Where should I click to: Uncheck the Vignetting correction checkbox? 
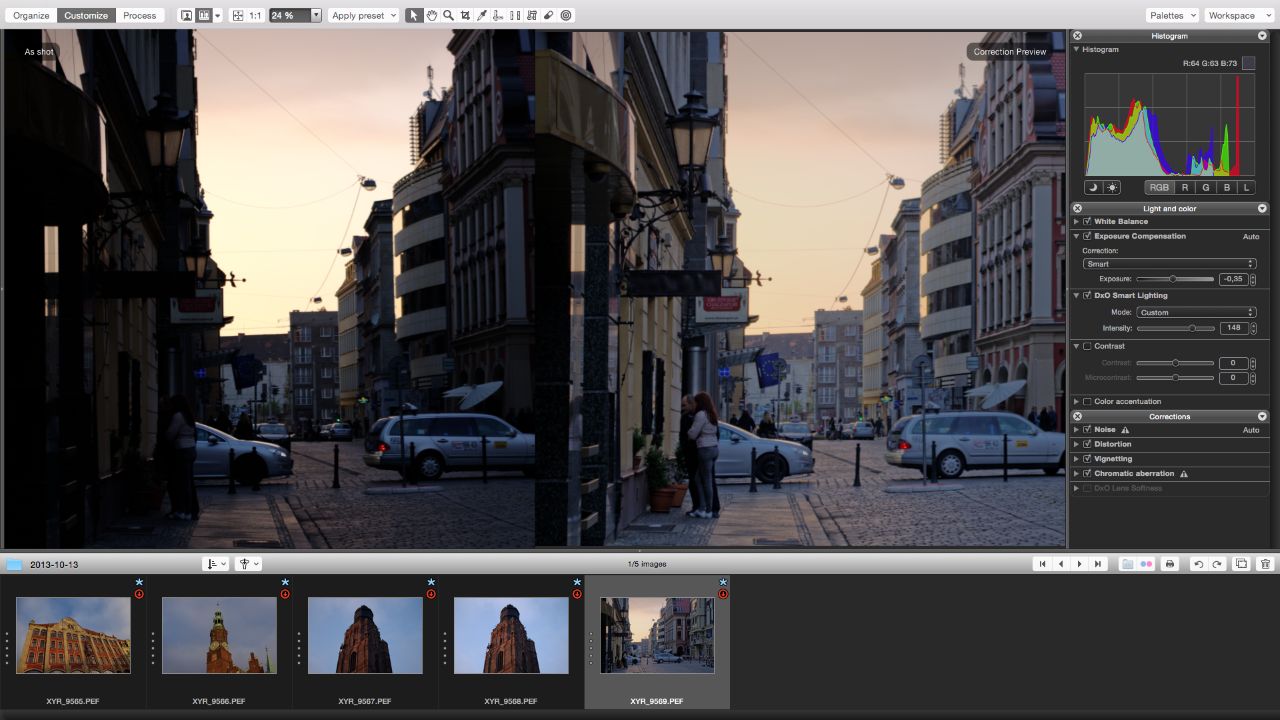click(1087, 459)
